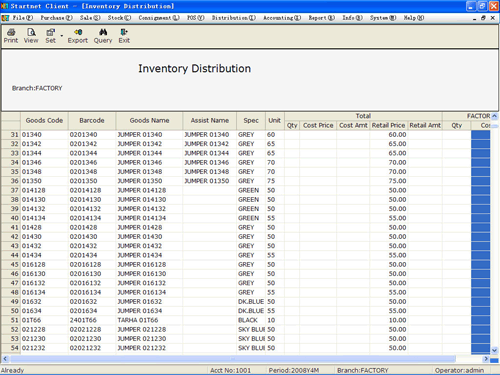Open the Distribution menu
The height and width of the screenshot is (375, 500).
click(x=234, y=18)
